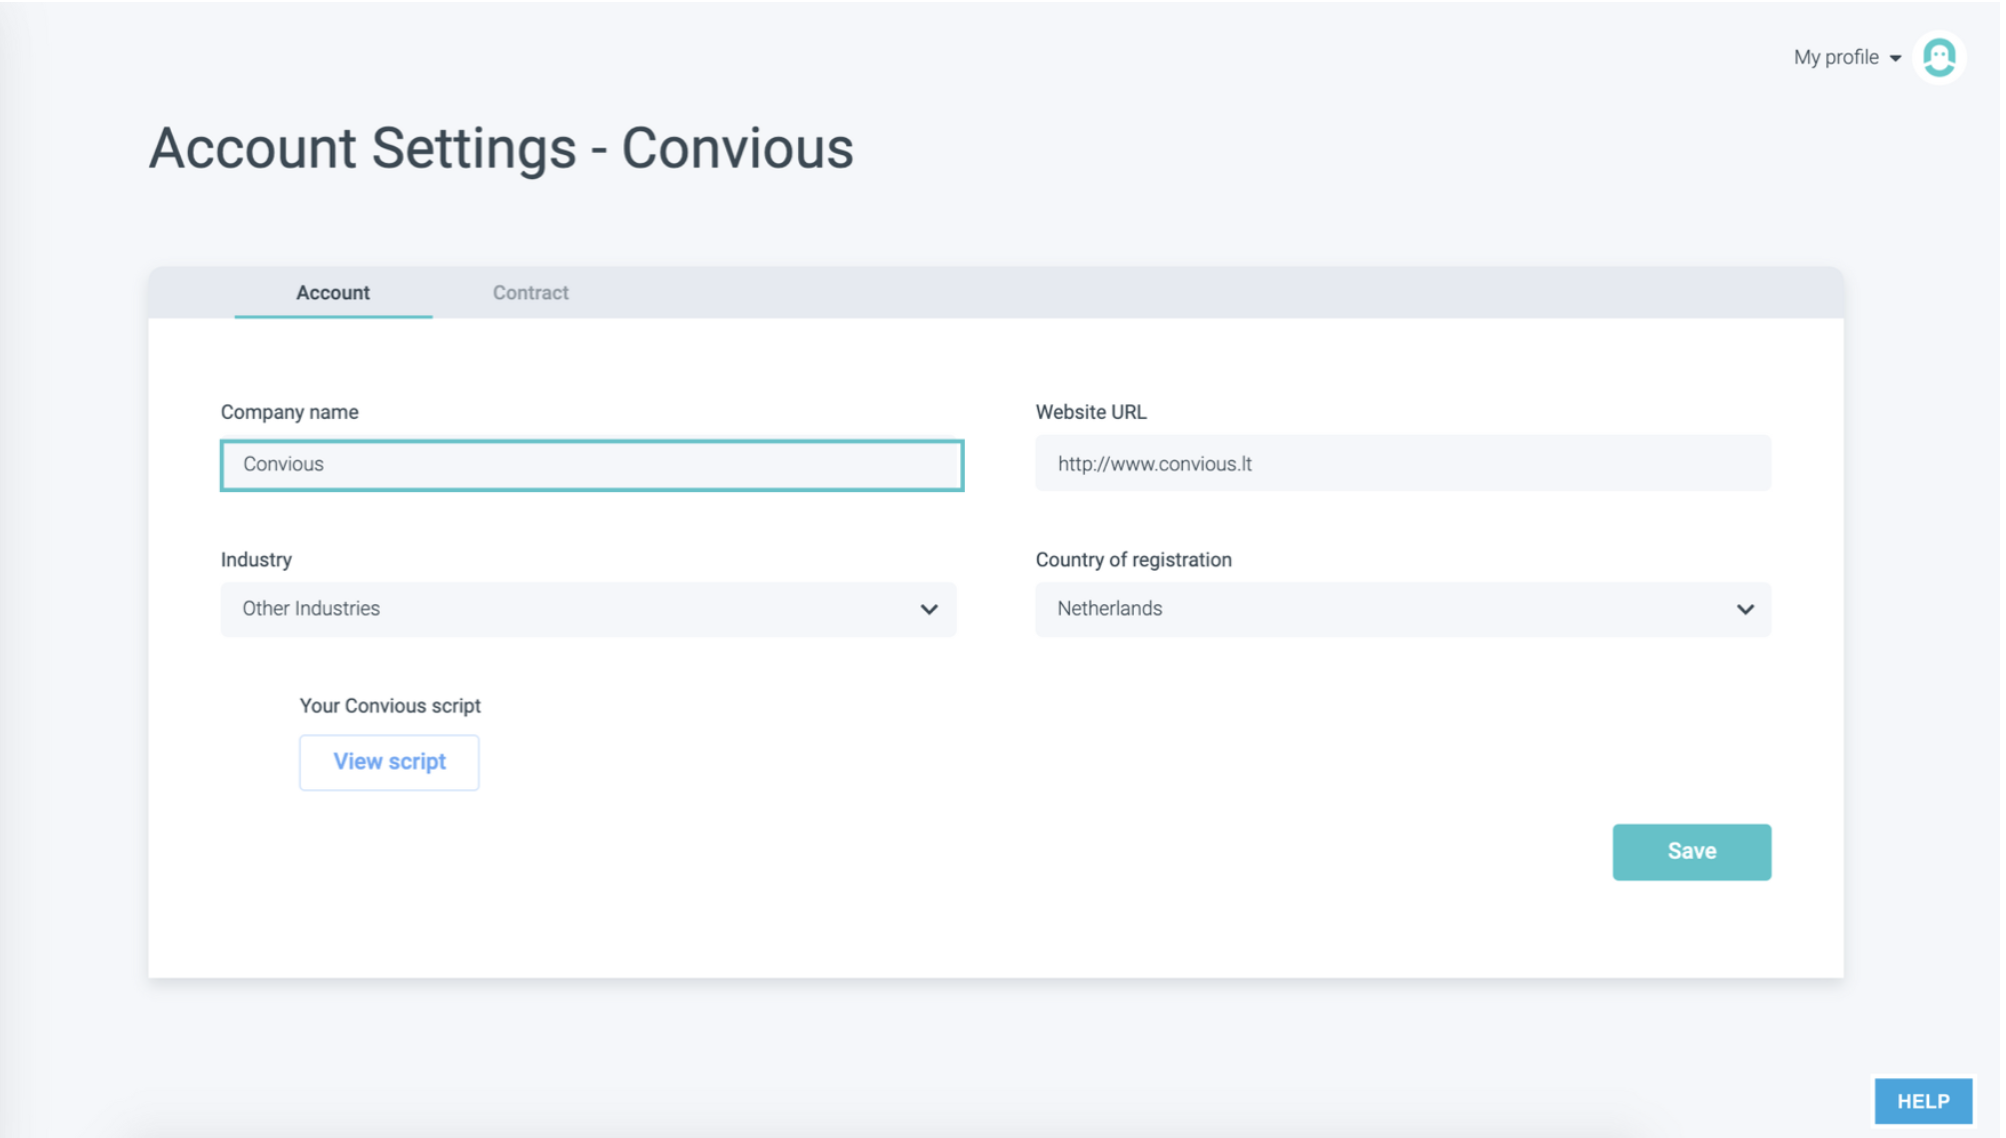2006x1138 pixels.
Task: Focus the Company name input field
Action: click(593, 465)
